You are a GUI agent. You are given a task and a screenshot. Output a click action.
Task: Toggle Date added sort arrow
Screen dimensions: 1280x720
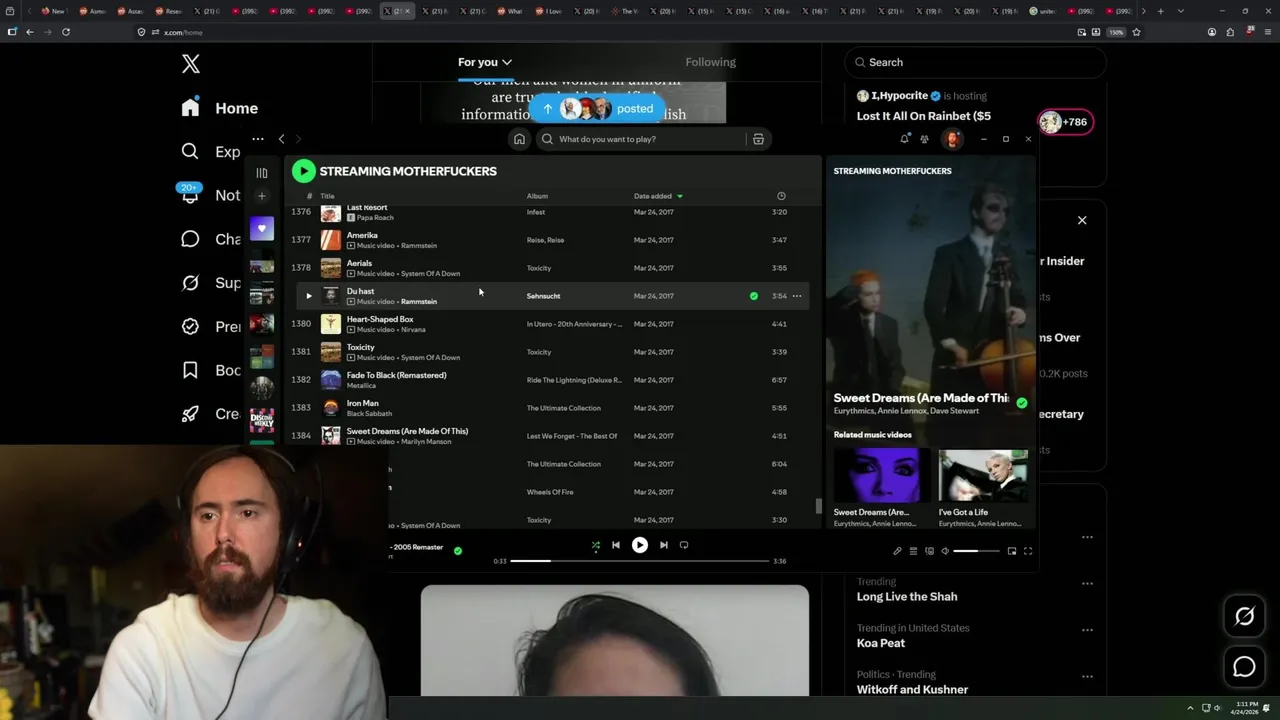tap(680, 196)
